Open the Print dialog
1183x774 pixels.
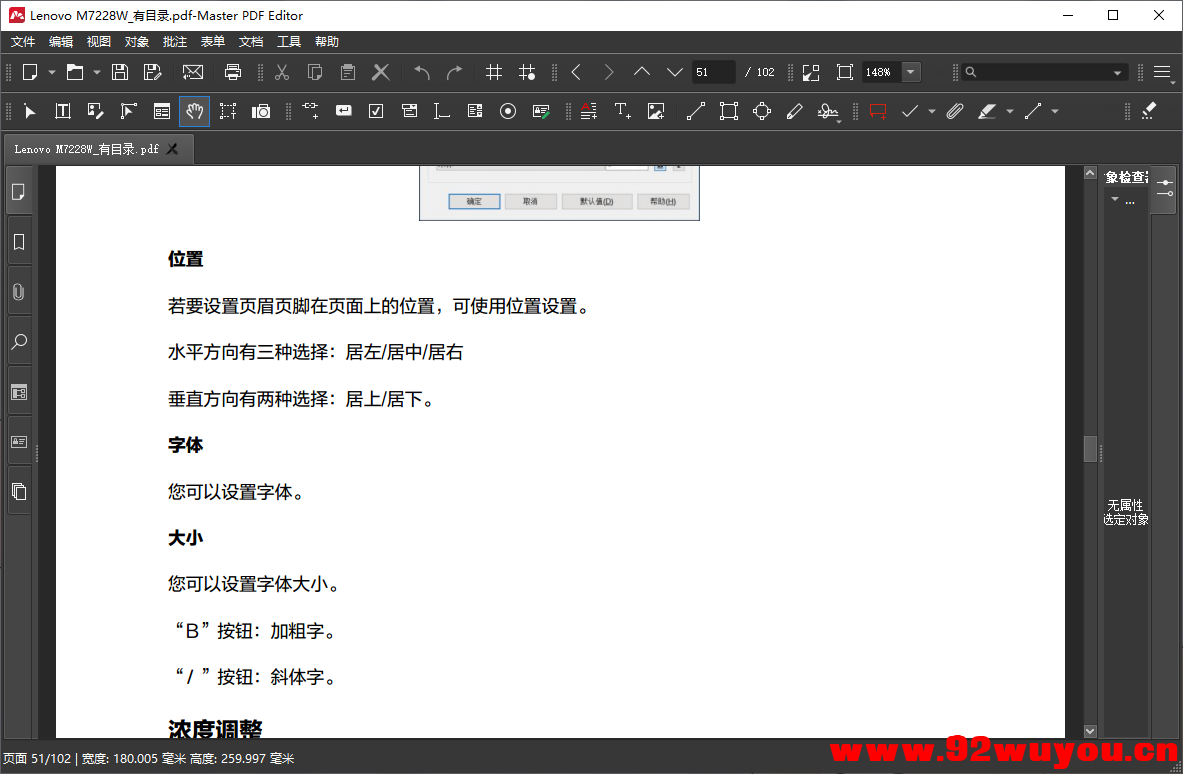pos(232,72)
